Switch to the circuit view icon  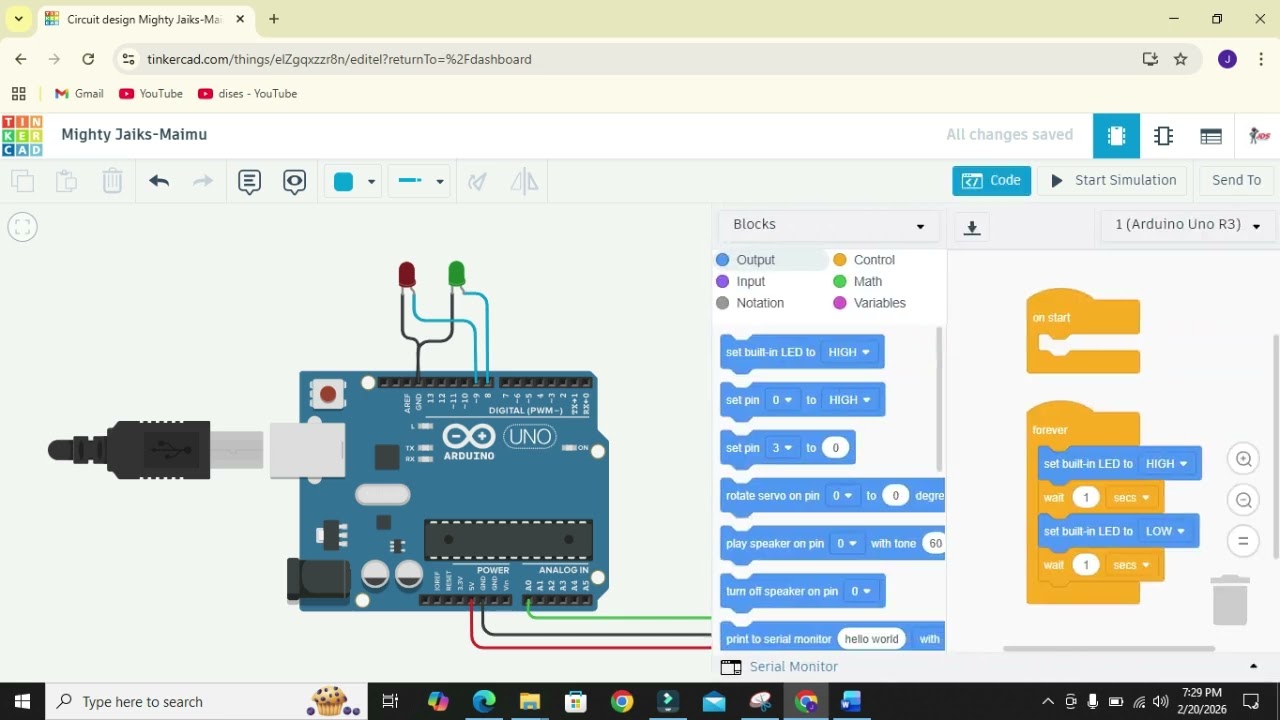pos(1116,136)
